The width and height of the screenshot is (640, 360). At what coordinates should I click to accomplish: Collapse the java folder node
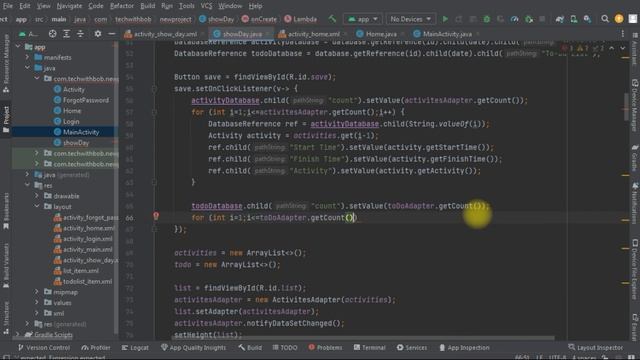28,68
